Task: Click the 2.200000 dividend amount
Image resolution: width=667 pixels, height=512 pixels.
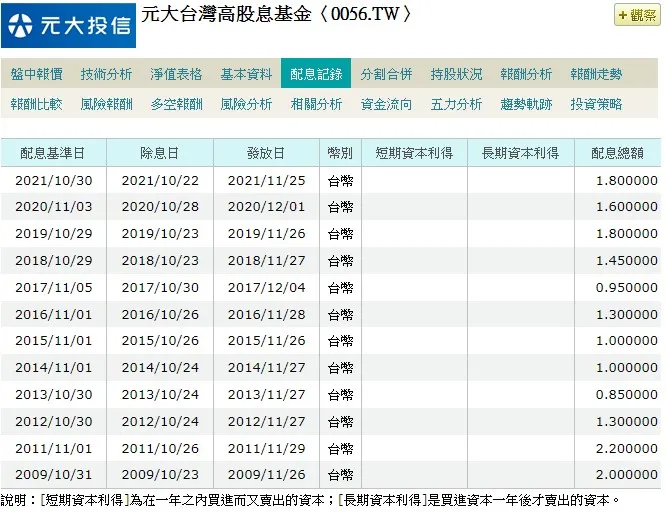Action: pyautogui.click(x=627, y=448)
